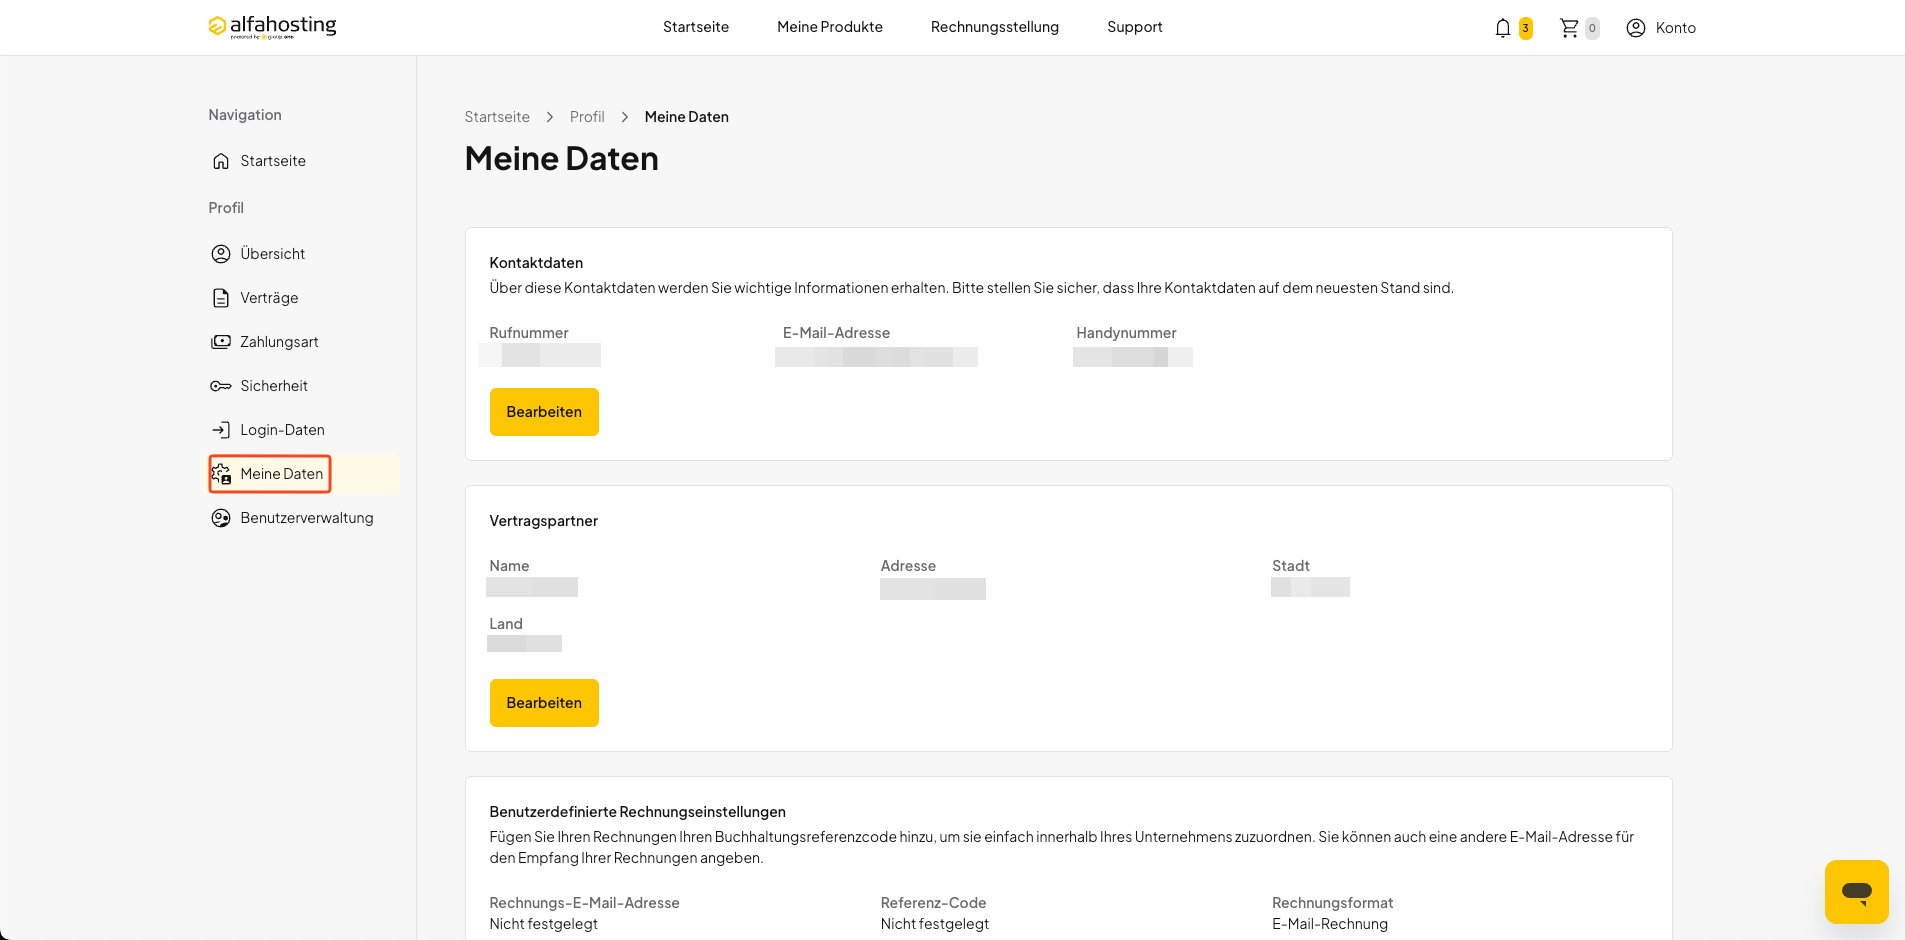Click the Übersicht profile icon

[x=221, y=254]
